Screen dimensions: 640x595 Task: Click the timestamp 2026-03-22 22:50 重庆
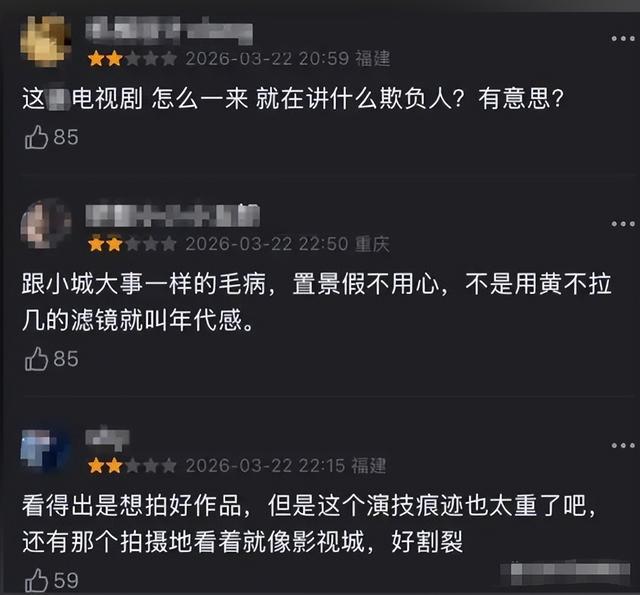[x=288, y=244]
